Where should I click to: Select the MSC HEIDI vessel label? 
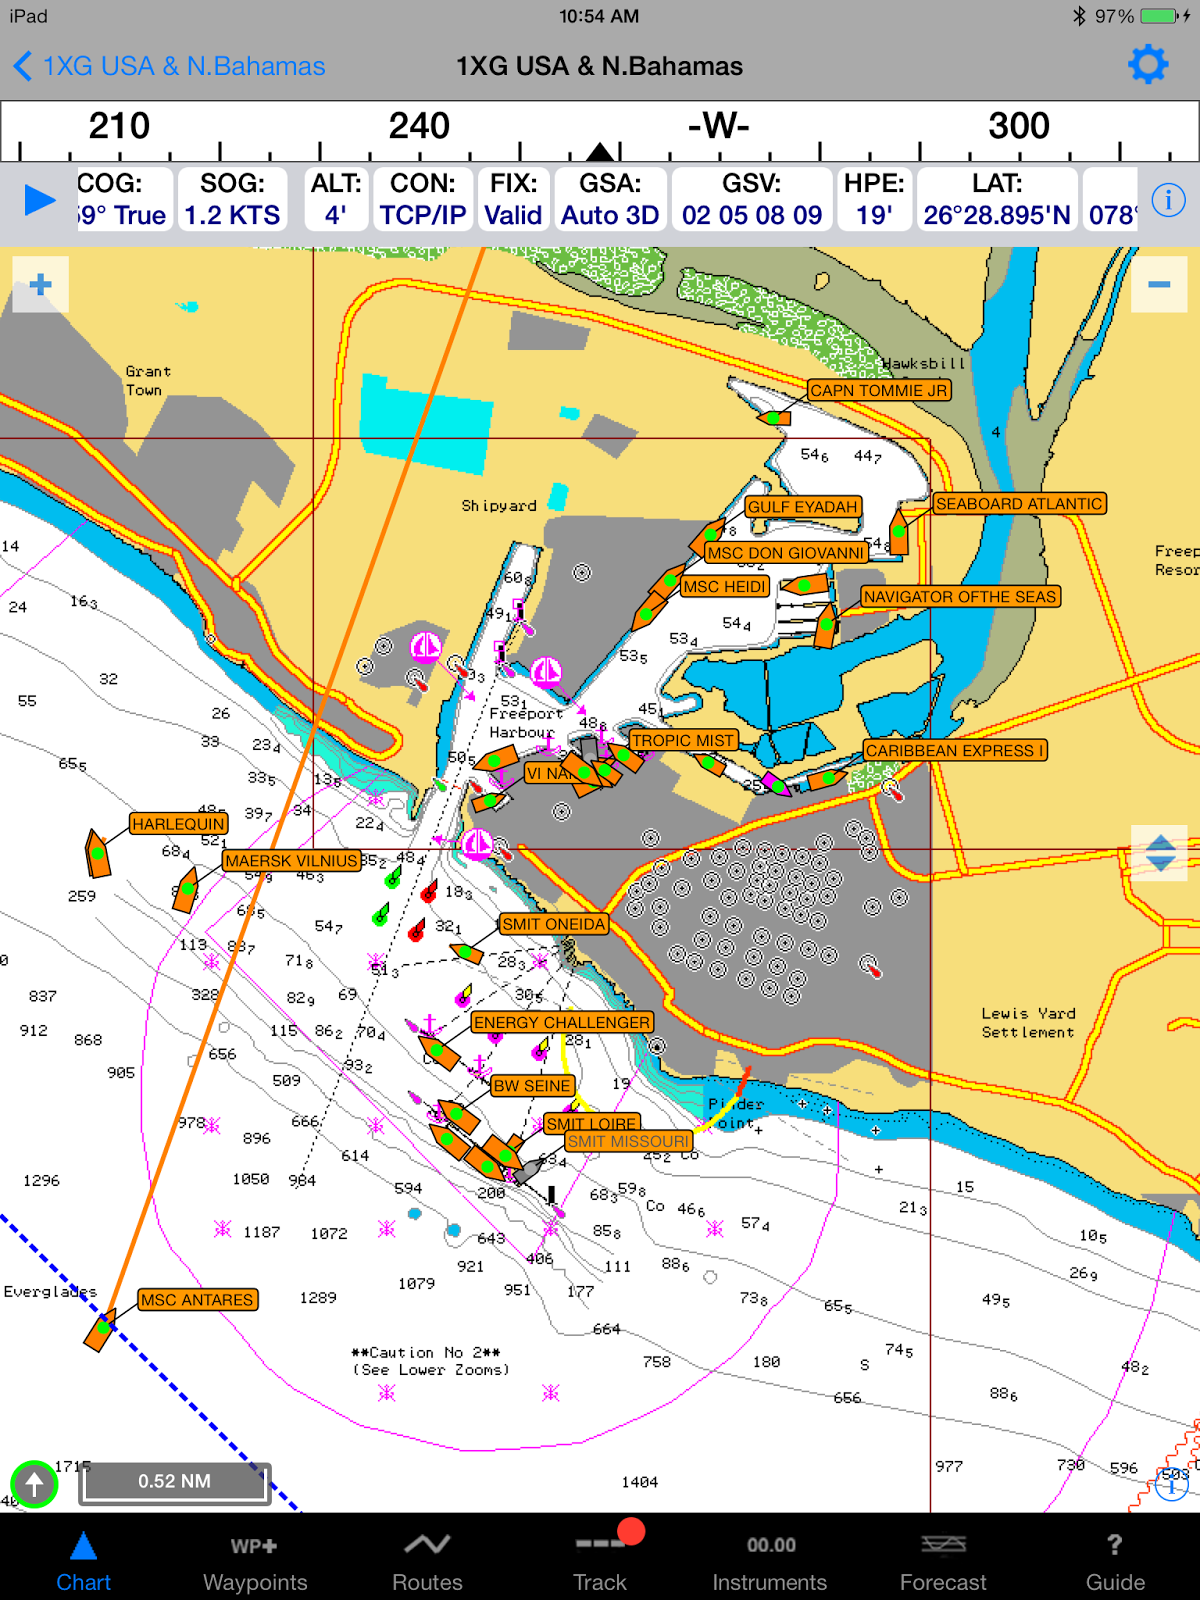725,587
